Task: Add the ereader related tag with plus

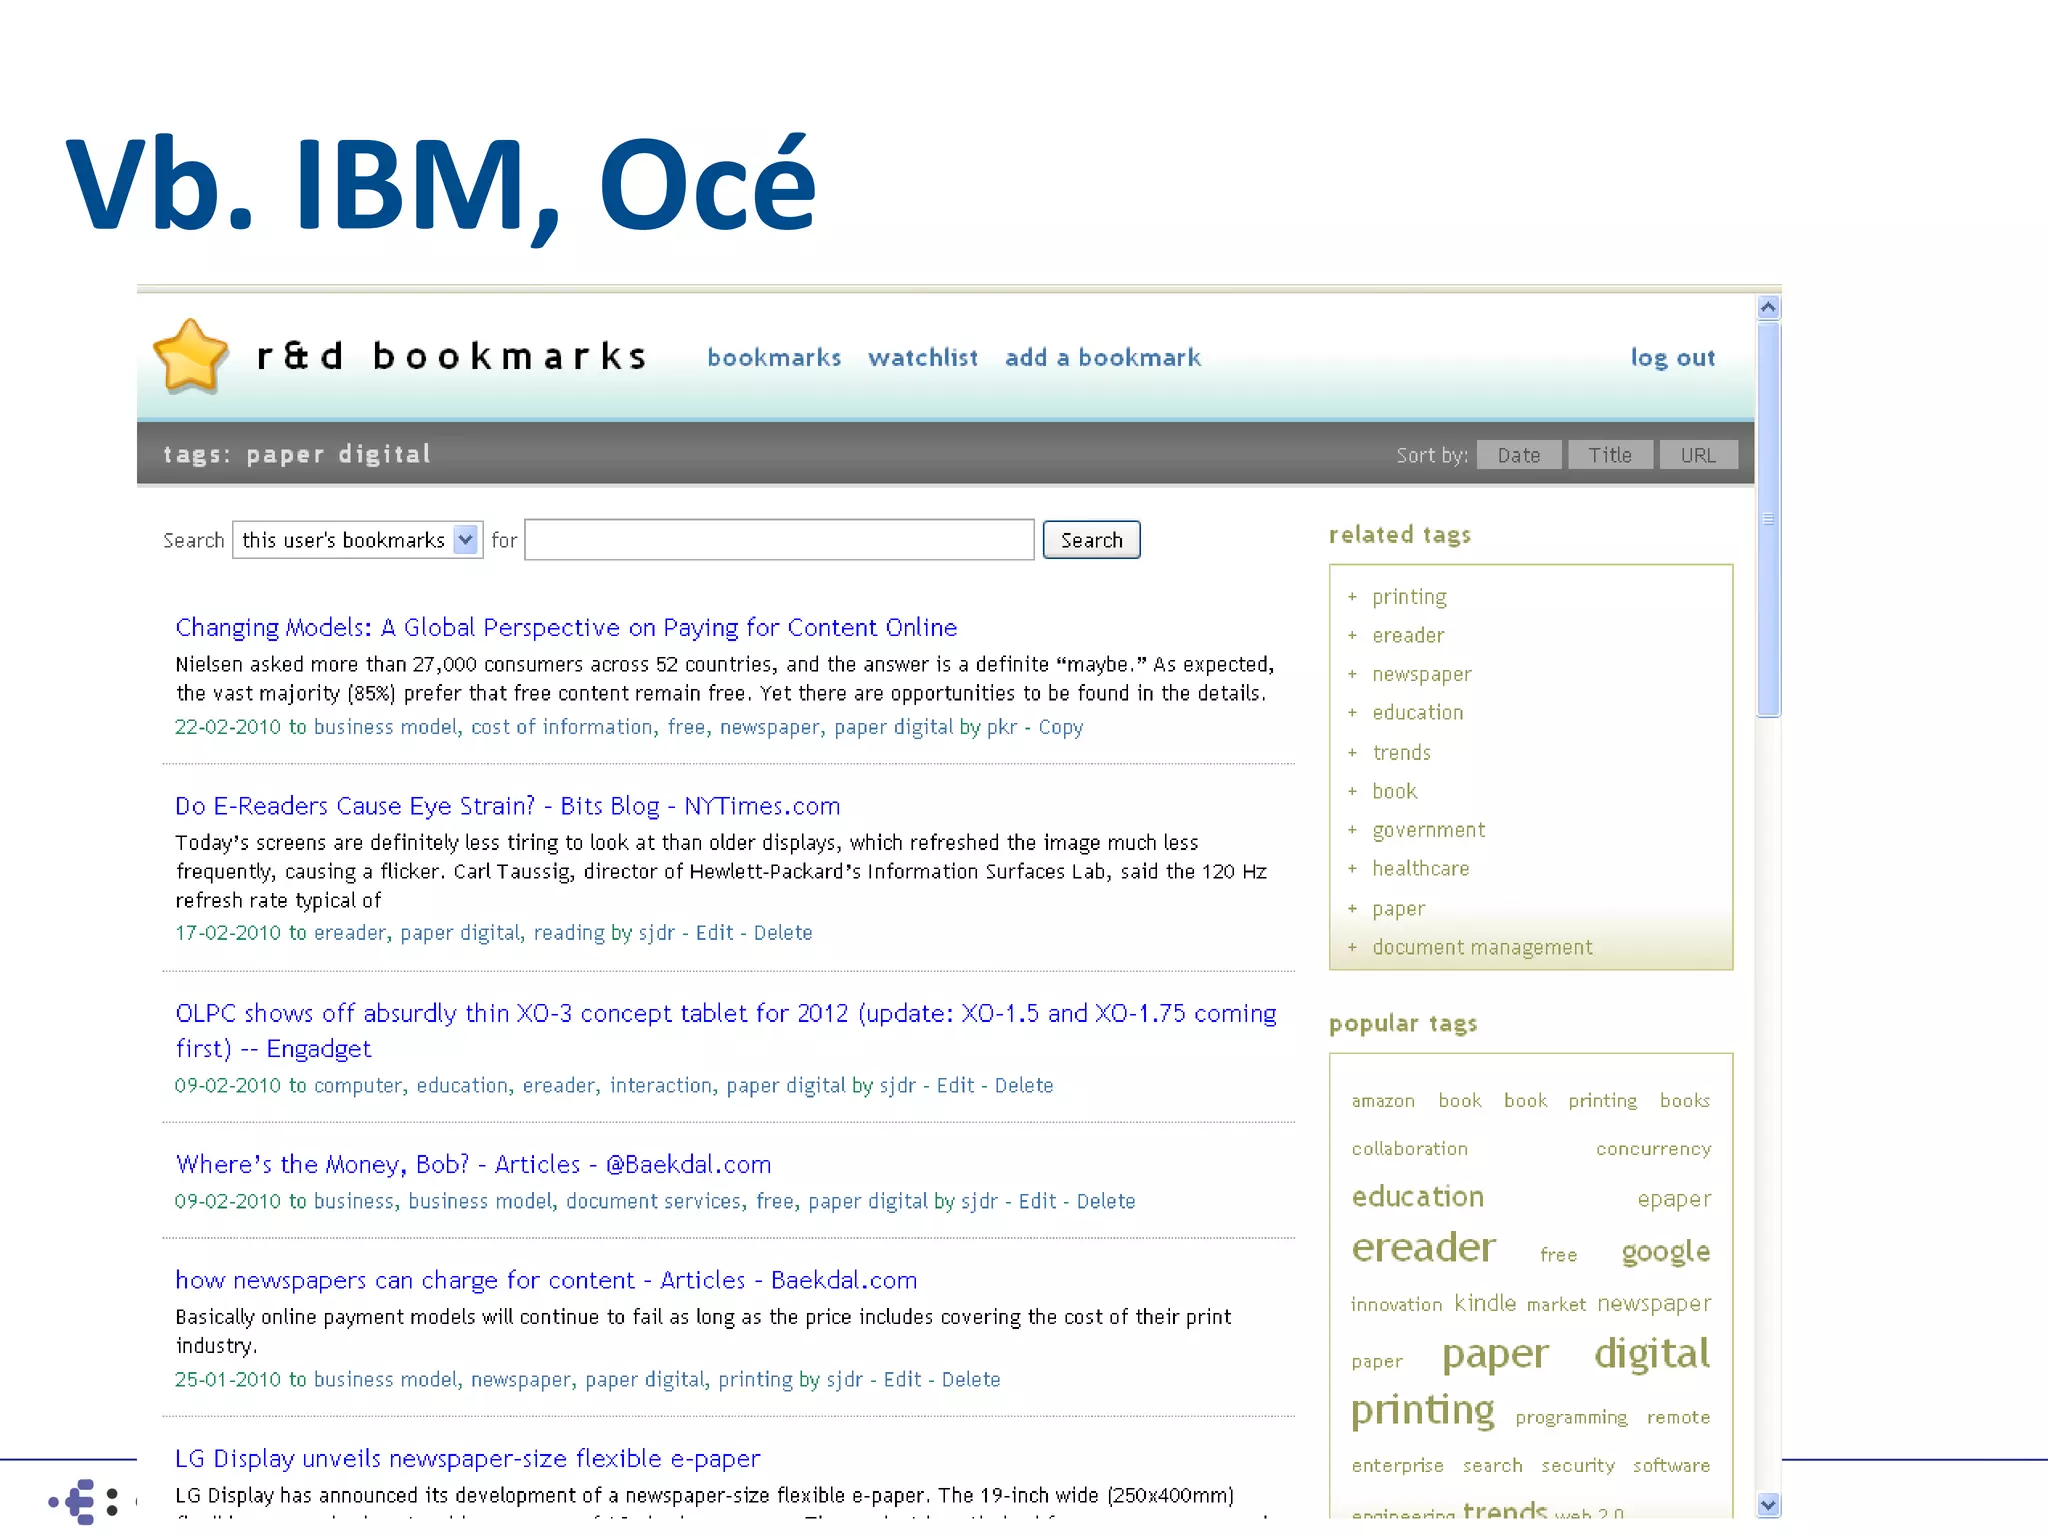Action: [x=1352, y=636]
